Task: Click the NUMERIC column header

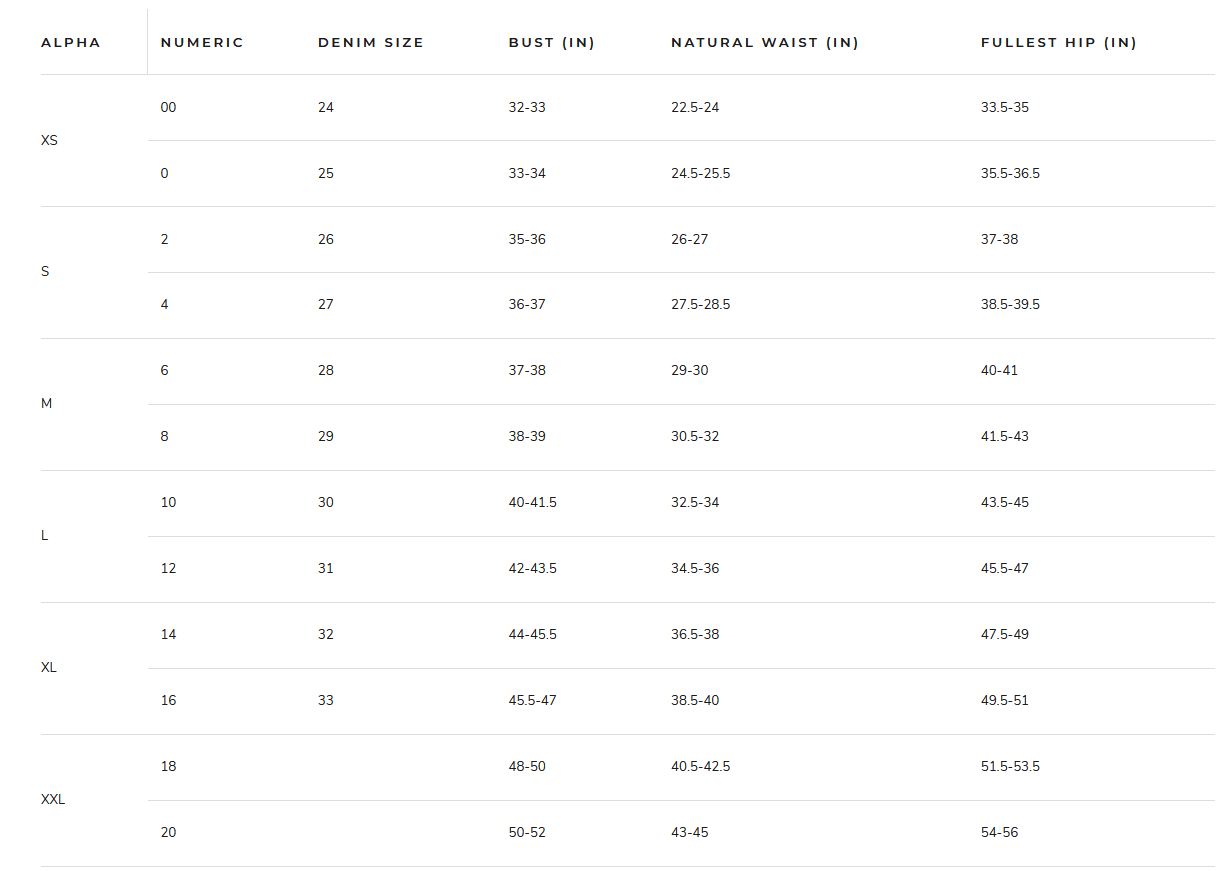Action: (202, 43)
